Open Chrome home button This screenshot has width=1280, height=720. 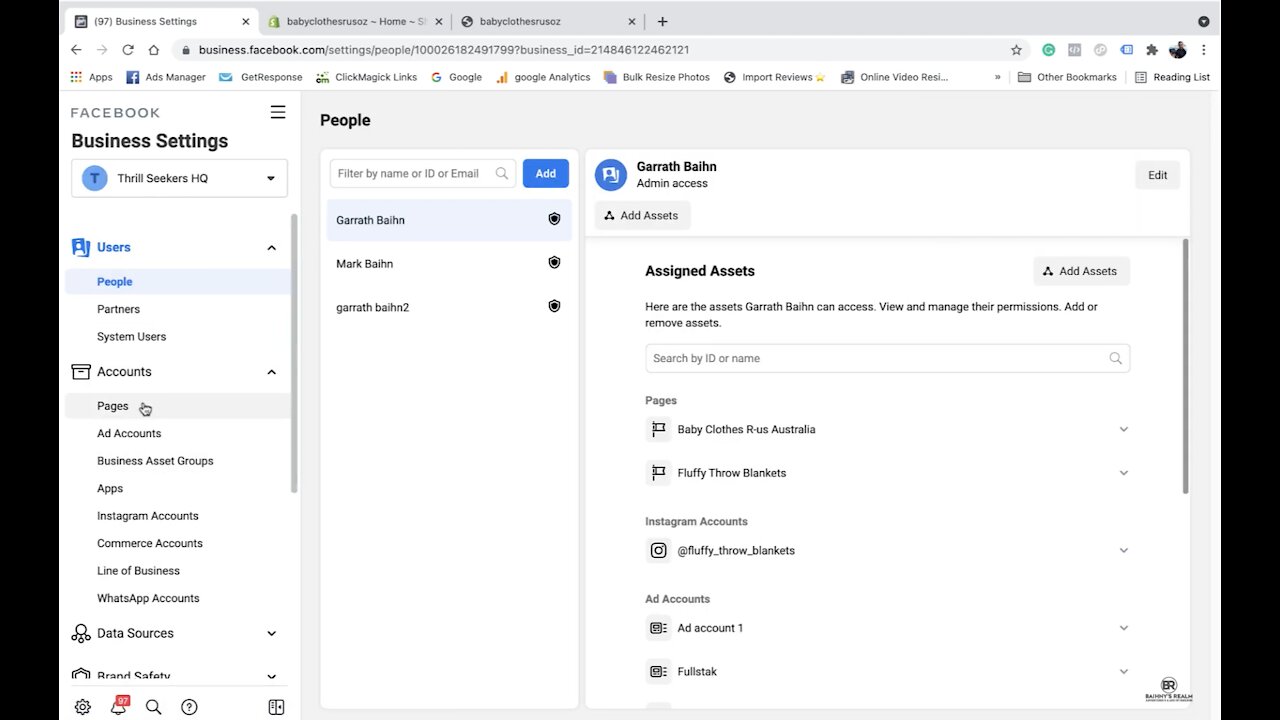pos(153,49)
